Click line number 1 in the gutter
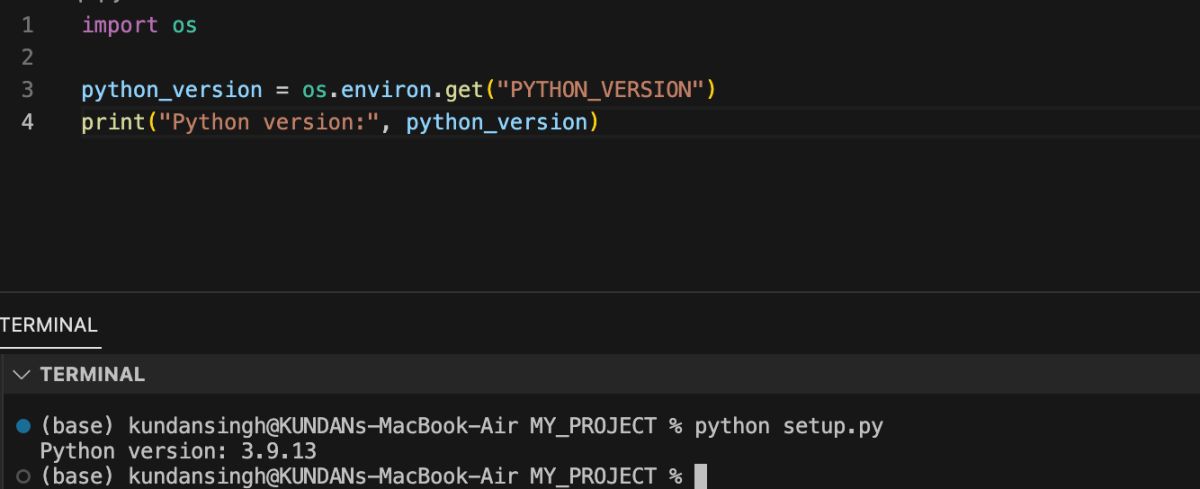The image size is (1200, 489). pos(27,25)
